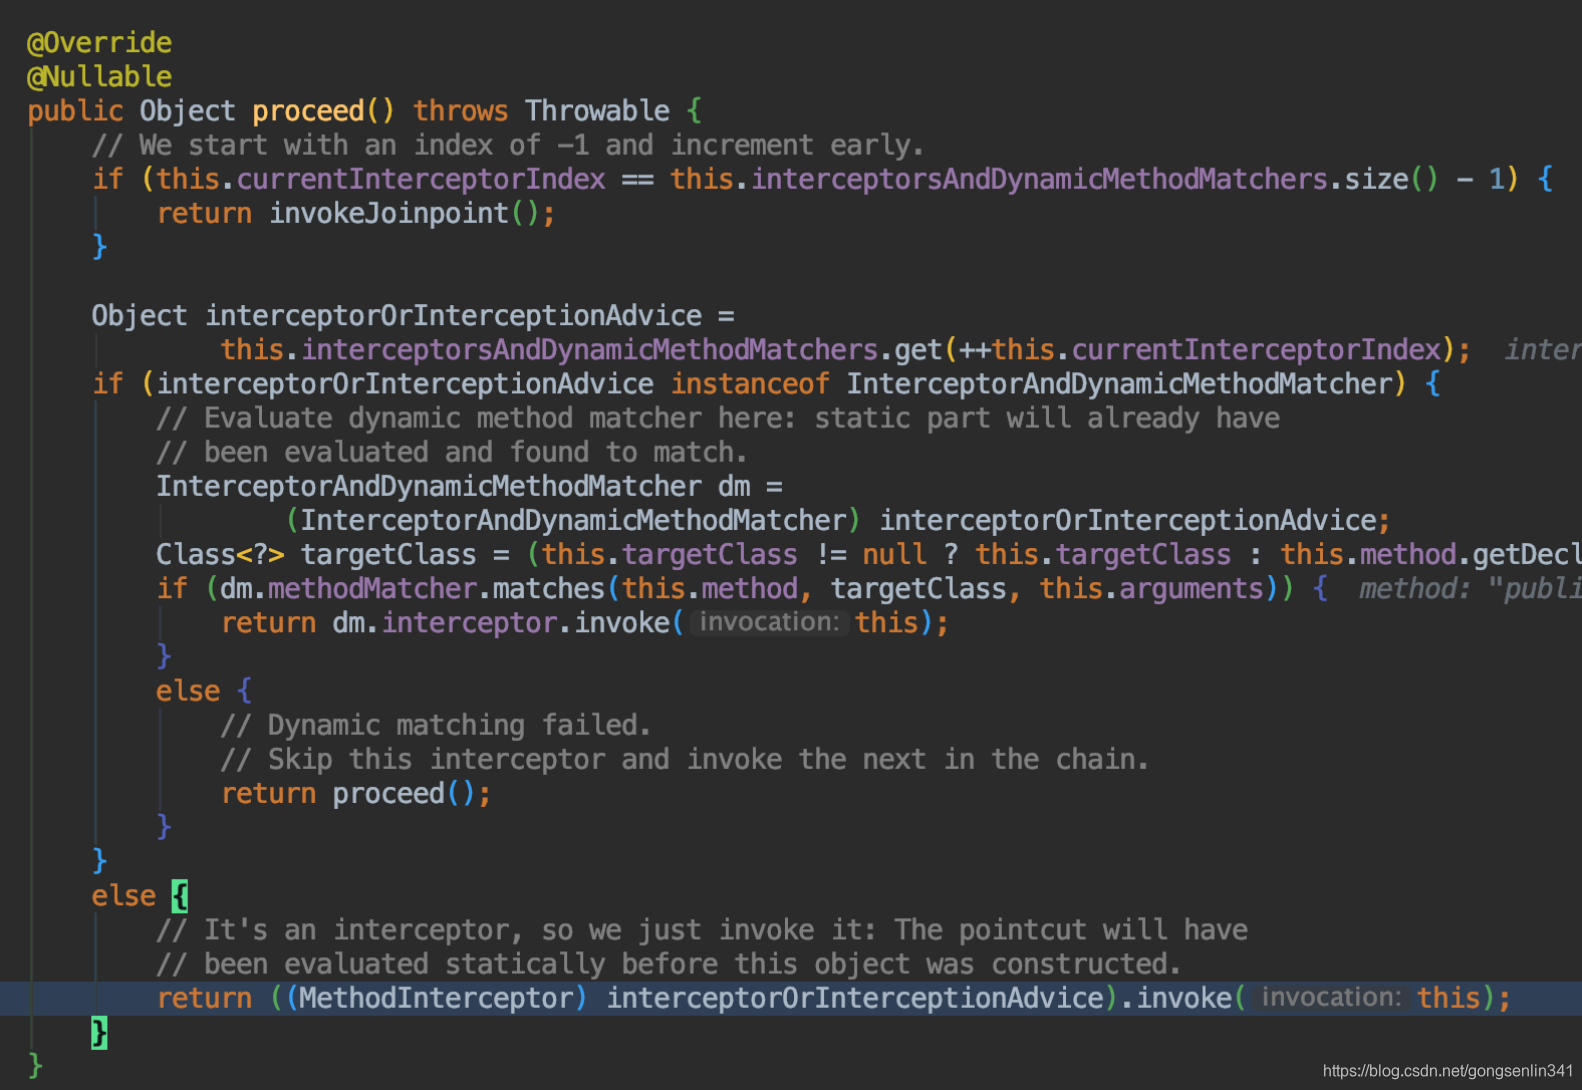Click the size() call in the if condition
This screenshot has width=1582, height=1090.
pyautogui.click(x=1391, y=179)
